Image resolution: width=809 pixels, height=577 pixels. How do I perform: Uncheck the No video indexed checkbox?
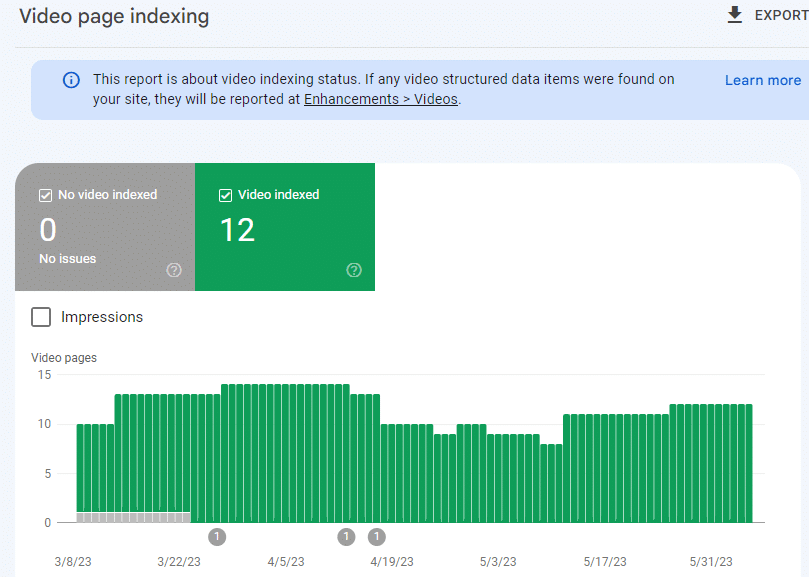(x=45, y=195)
